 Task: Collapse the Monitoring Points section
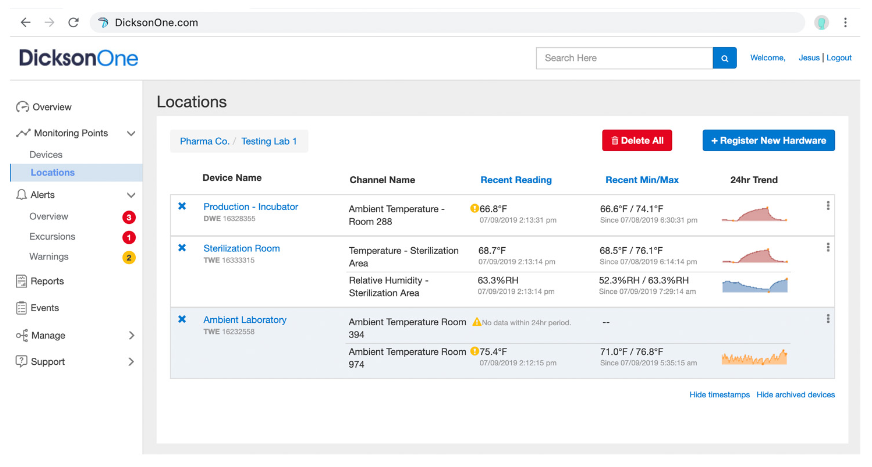[130, 133]
